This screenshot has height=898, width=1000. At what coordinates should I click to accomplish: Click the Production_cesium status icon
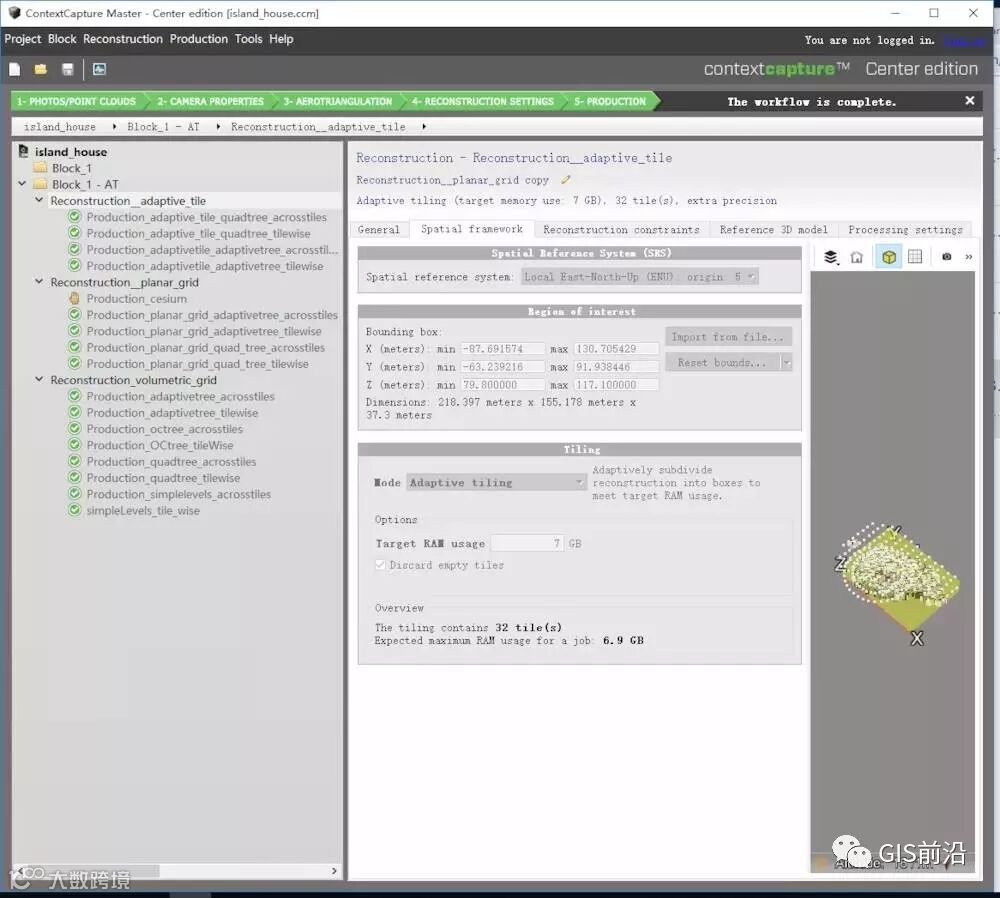click(x=75, y=298)
